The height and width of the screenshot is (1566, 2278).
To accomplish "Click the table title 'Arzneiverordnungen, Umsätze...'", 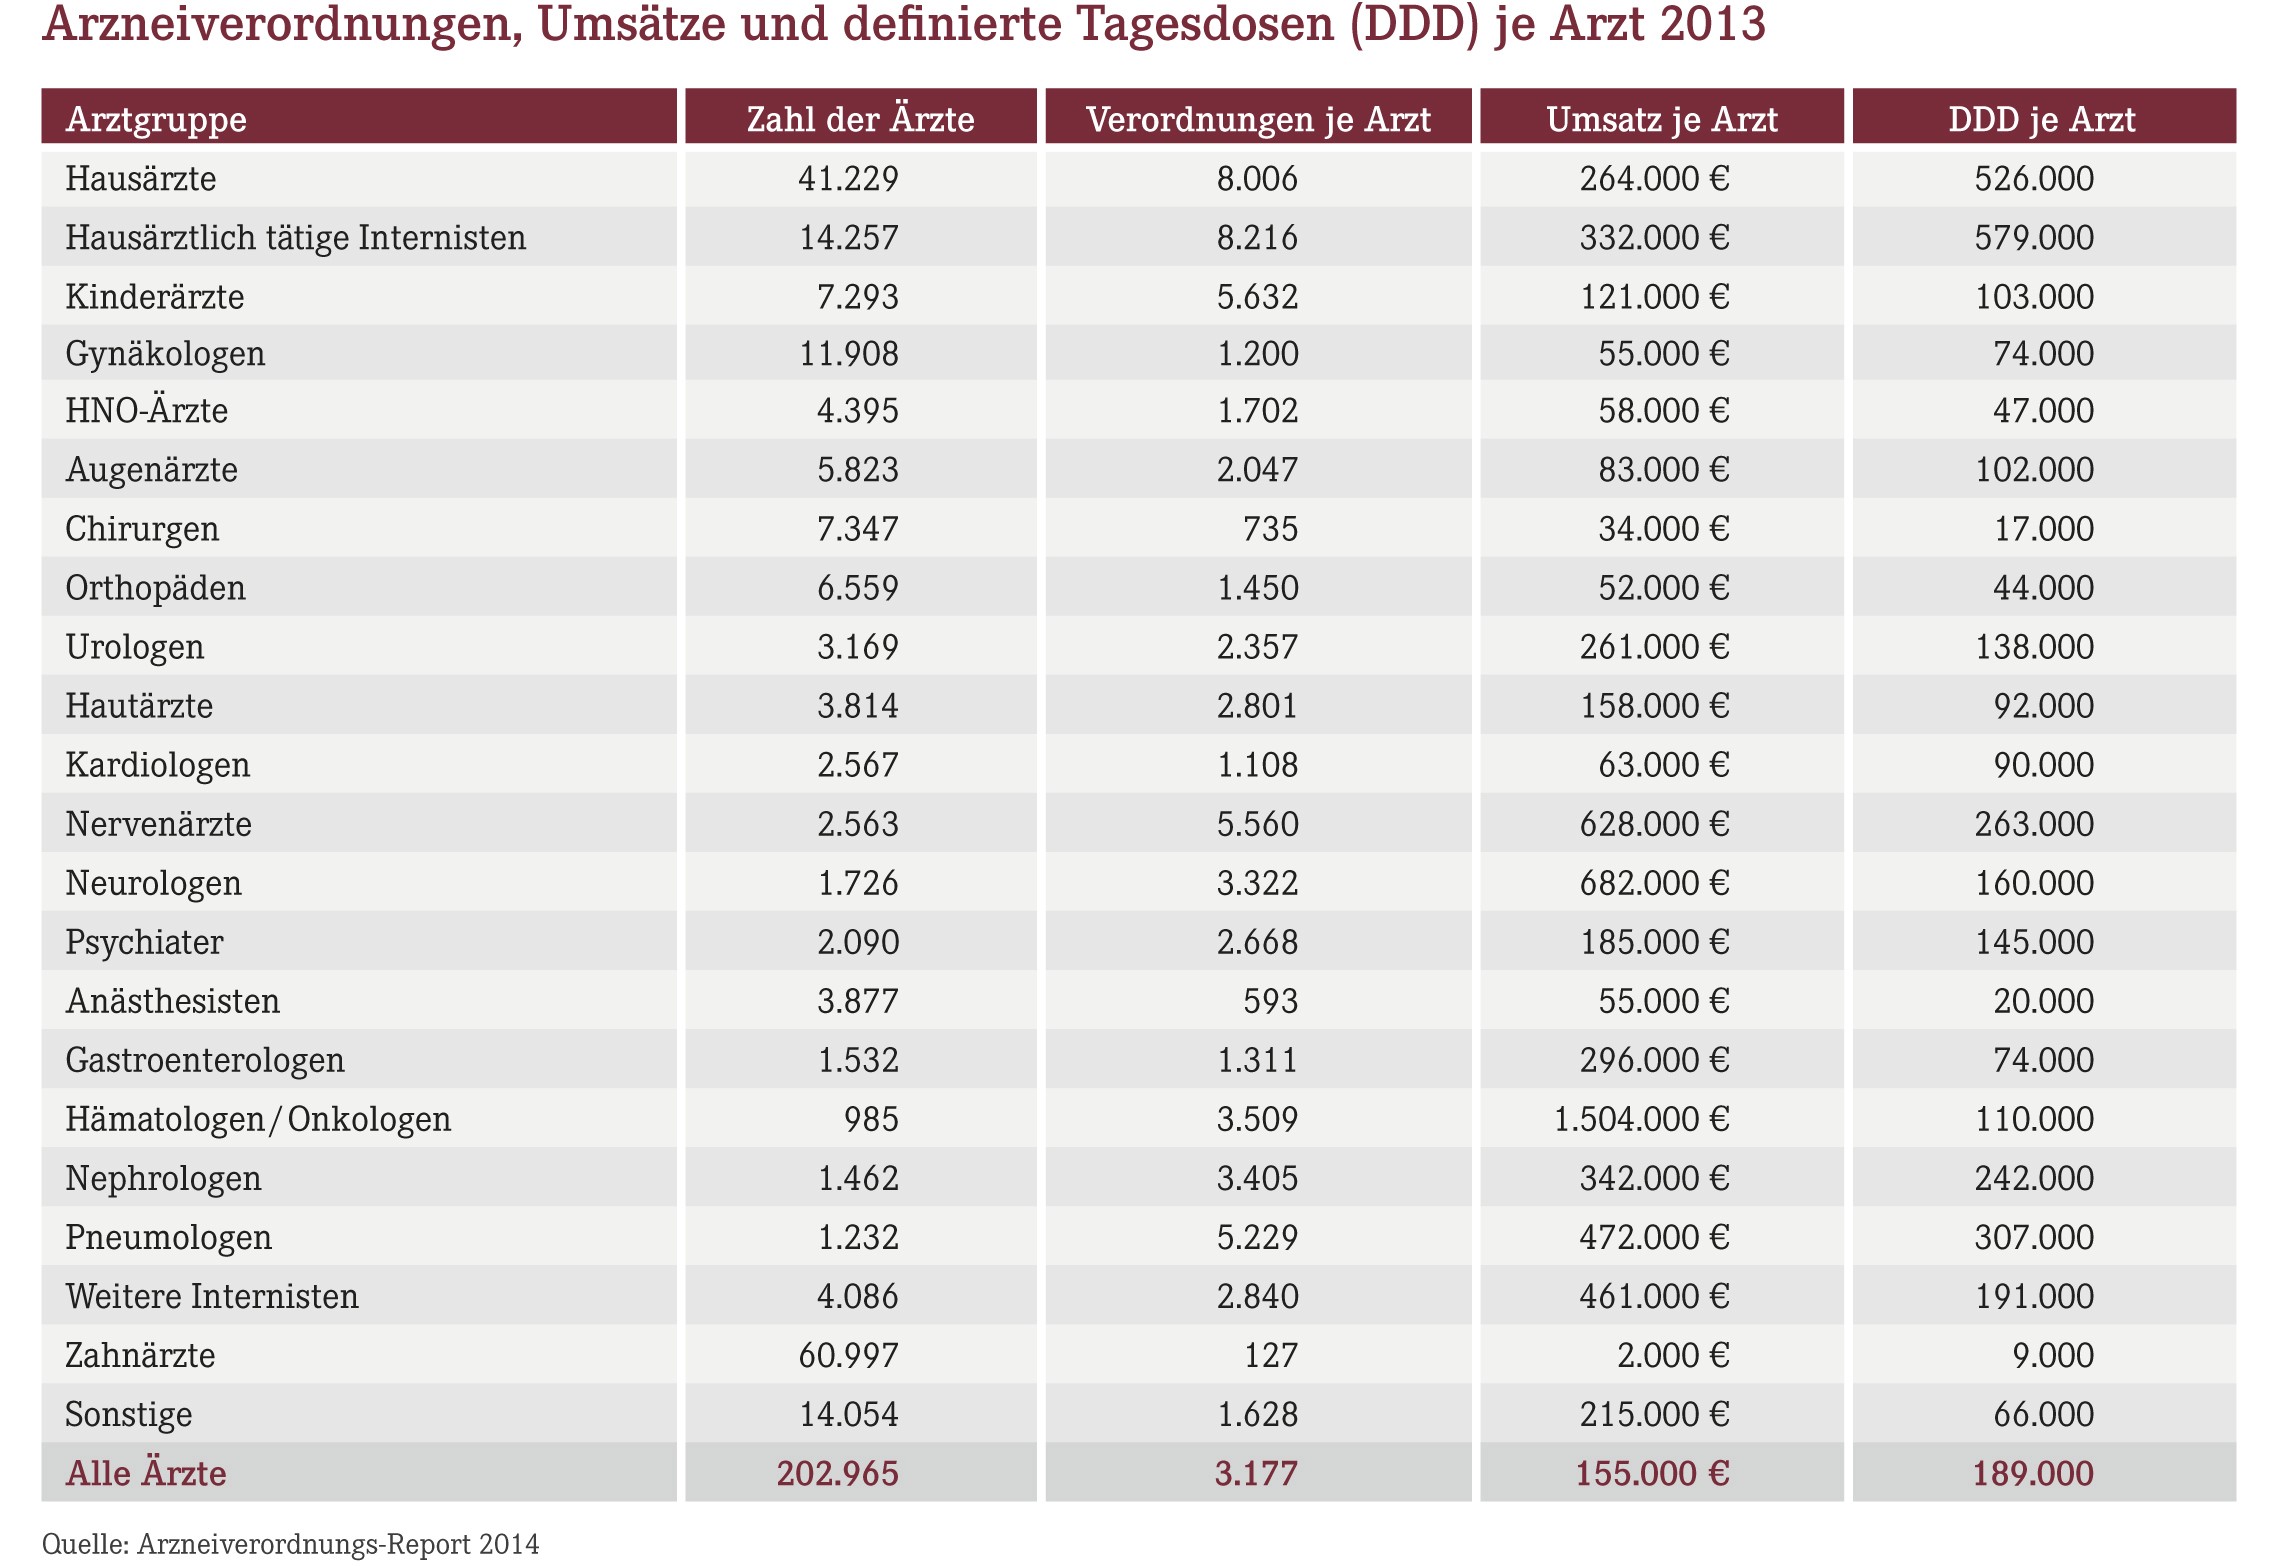I will [904, 24].
